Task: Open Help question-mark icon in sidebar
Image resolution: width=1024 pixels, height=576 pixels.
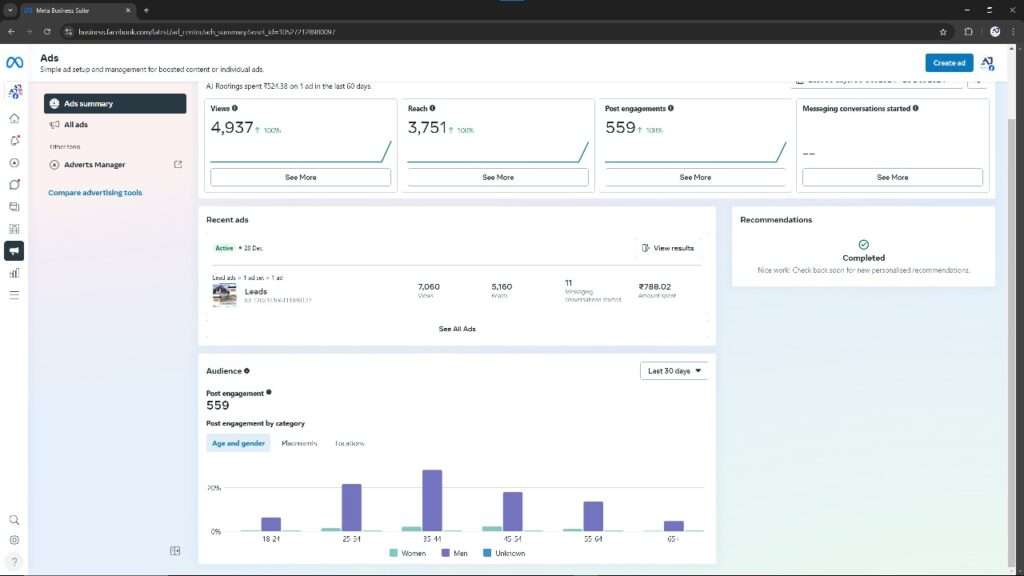Action: point(14,562)
